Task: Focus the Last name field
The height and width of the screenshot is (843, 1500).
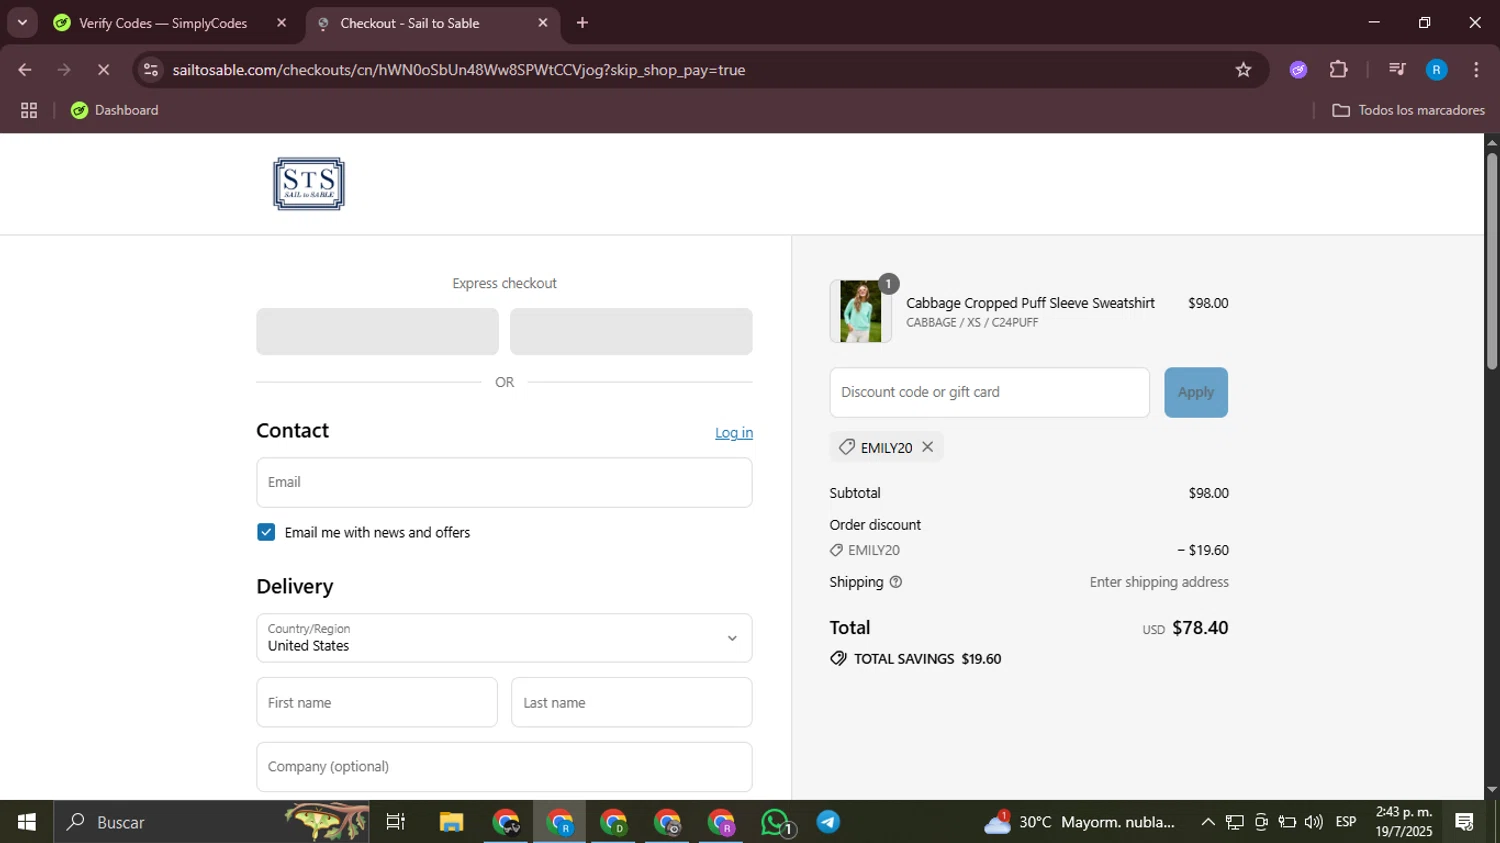Action: click(632, 702)
